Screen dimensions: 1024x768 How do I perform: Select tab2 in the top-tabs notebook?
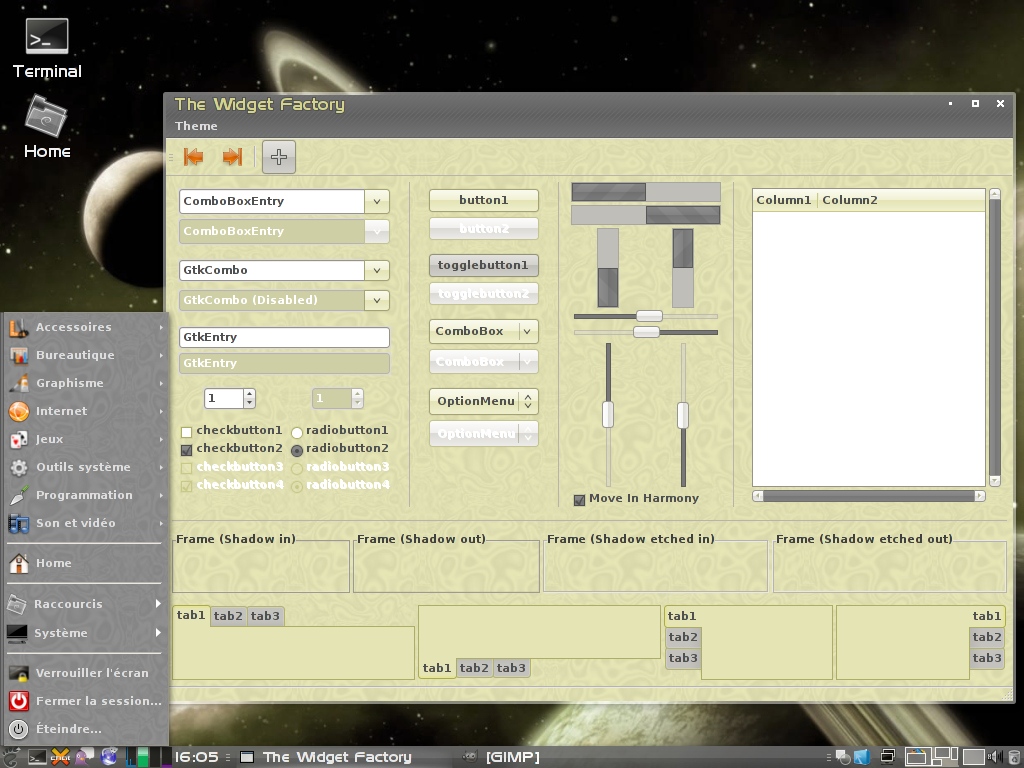[228, 616]
